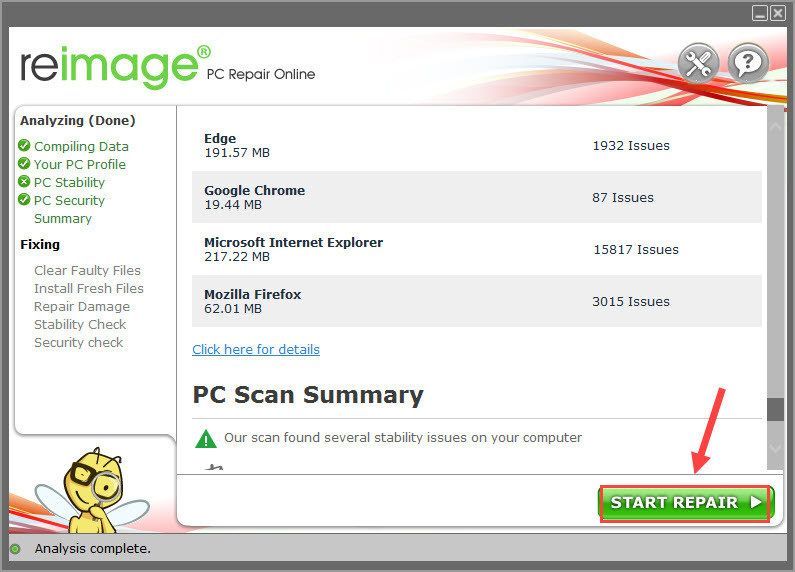Close the Reimage window
Image resolution: width=795 pixels, height=572 pixels.
point(778,13)
